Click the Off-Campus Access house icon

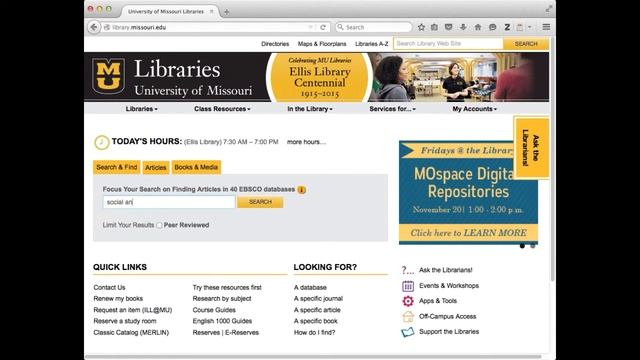(408, 316)
